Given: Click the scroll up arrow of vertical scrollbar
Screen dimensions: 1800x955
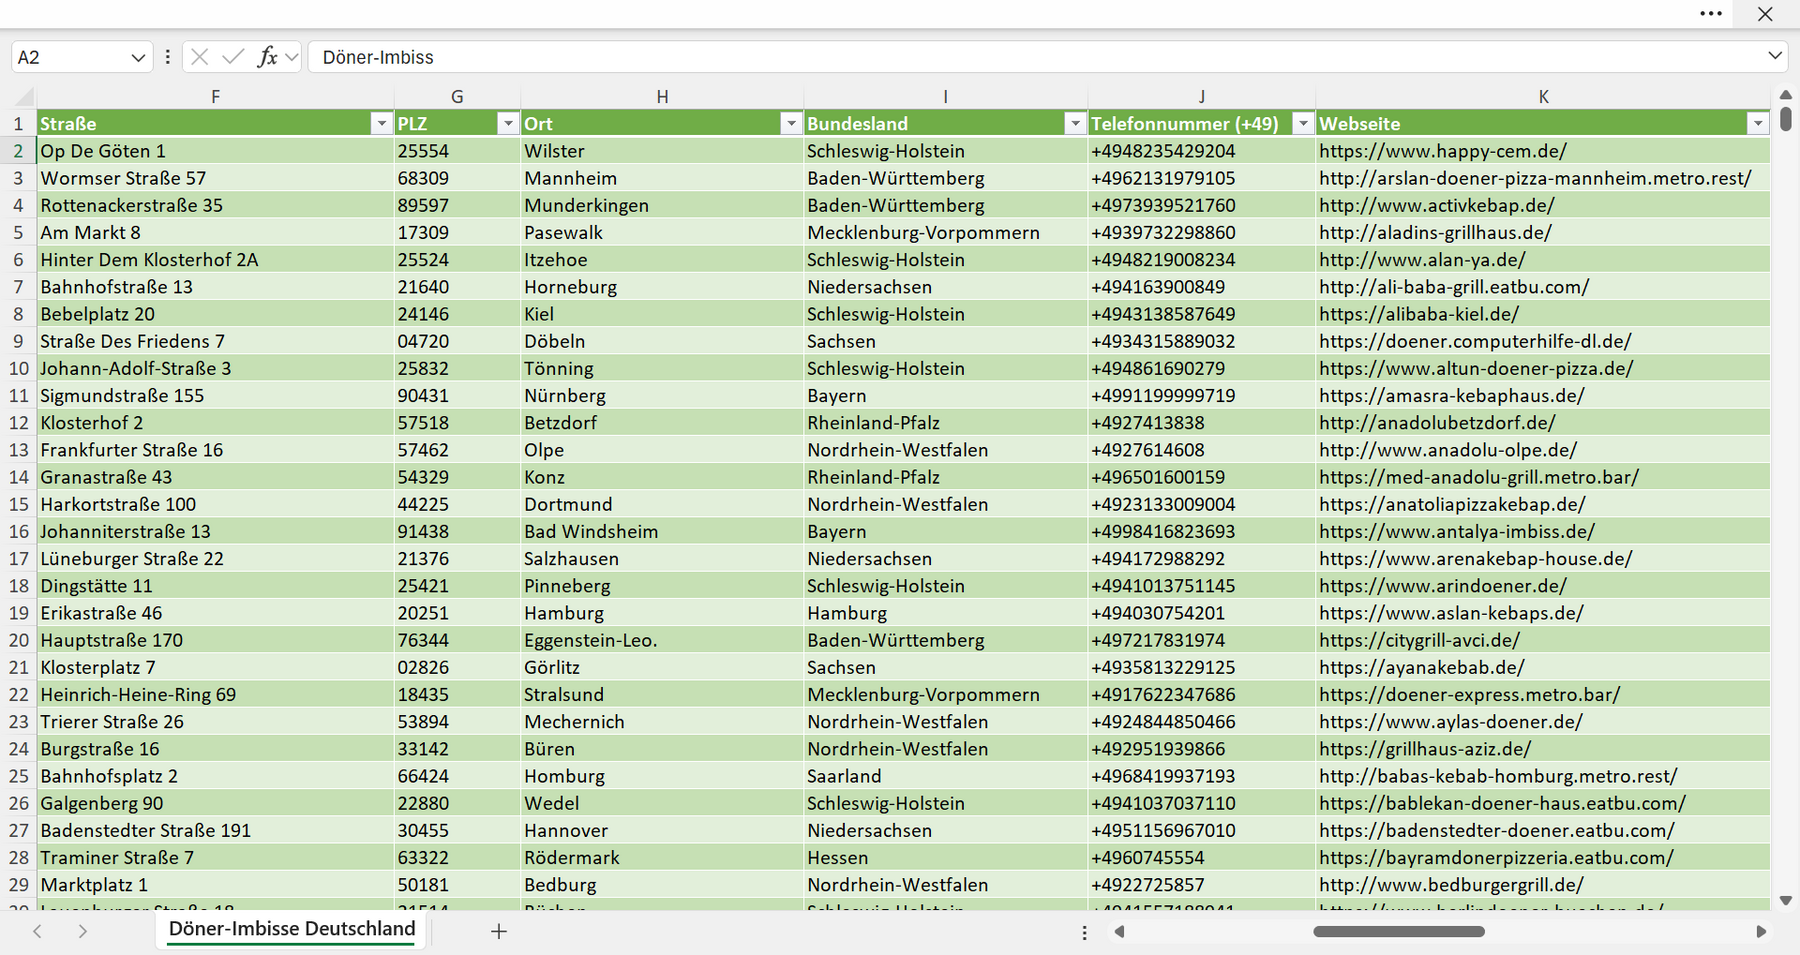Looking at the screenshot, I should tap(1786, 95).
